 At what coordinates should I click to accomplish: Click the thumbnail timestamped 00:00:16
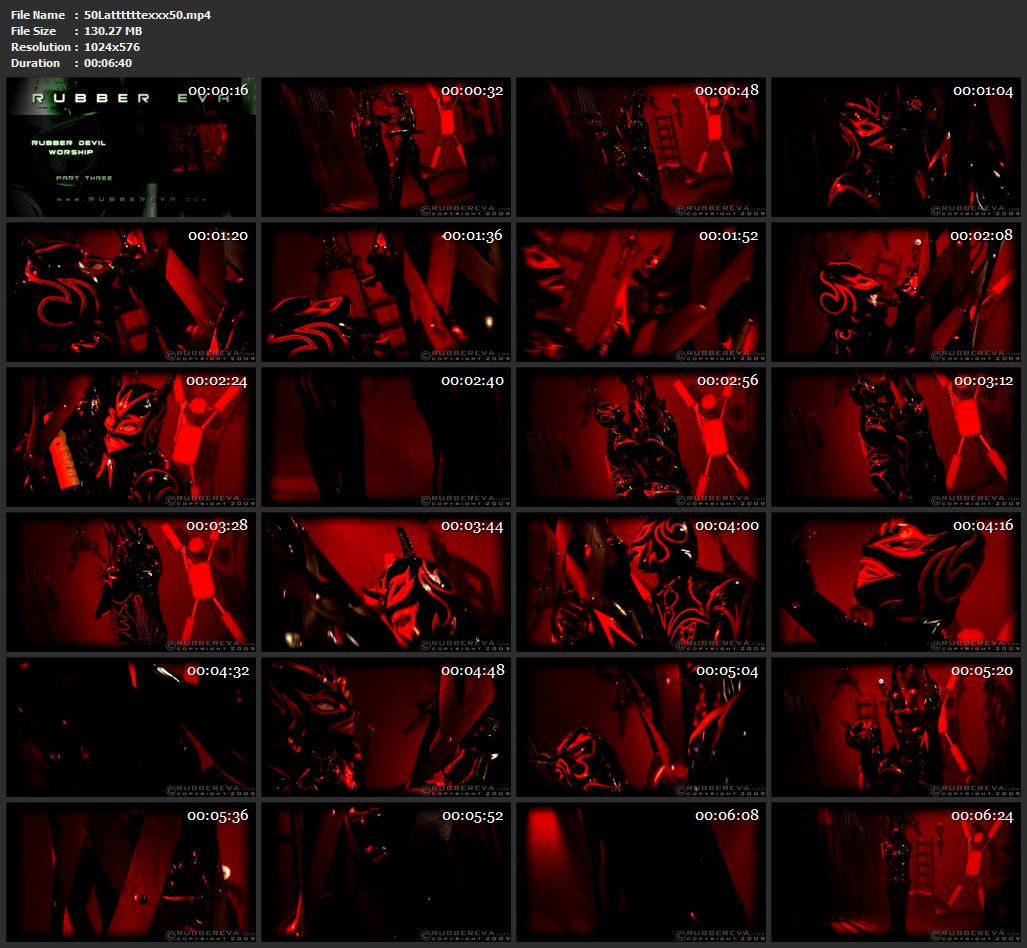coord(131,147)
